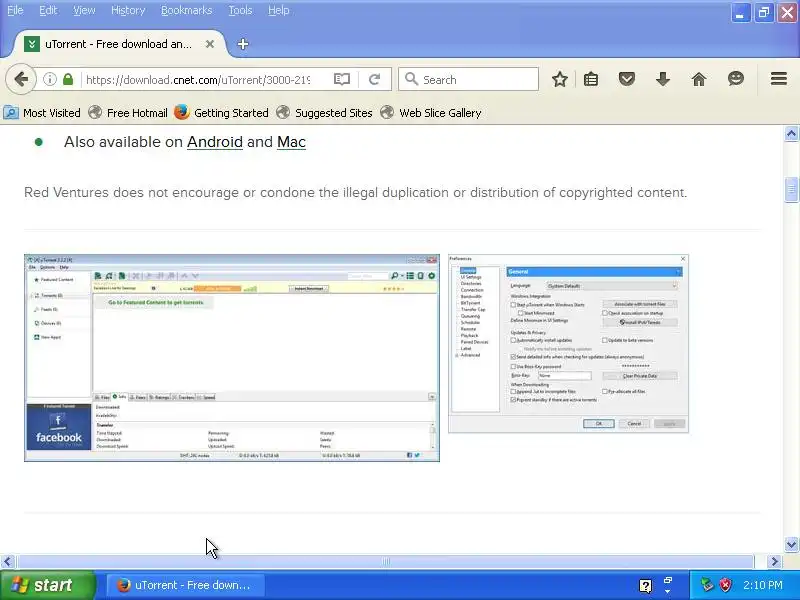800x600 pixels.
Task: Follow the Mac link
Action: coord(291,142)
